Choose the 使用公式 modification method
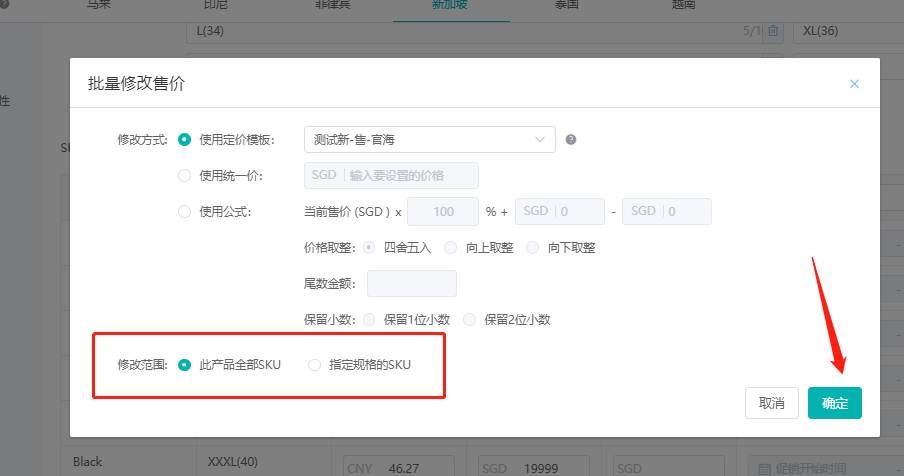The height and width of the screenshot is (476, 904). point(184,212)
